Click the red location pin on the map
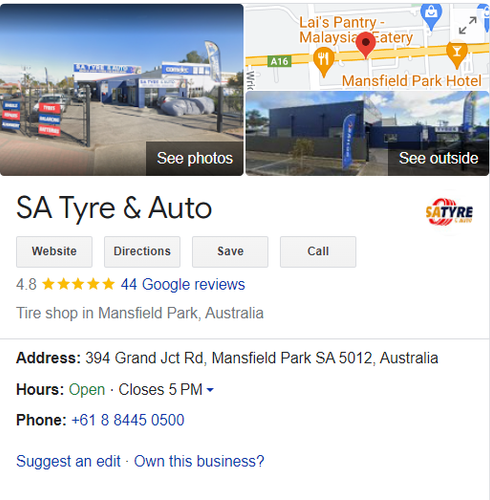The height and width of the screenshot is (500, 490). (x=366, y=46)
